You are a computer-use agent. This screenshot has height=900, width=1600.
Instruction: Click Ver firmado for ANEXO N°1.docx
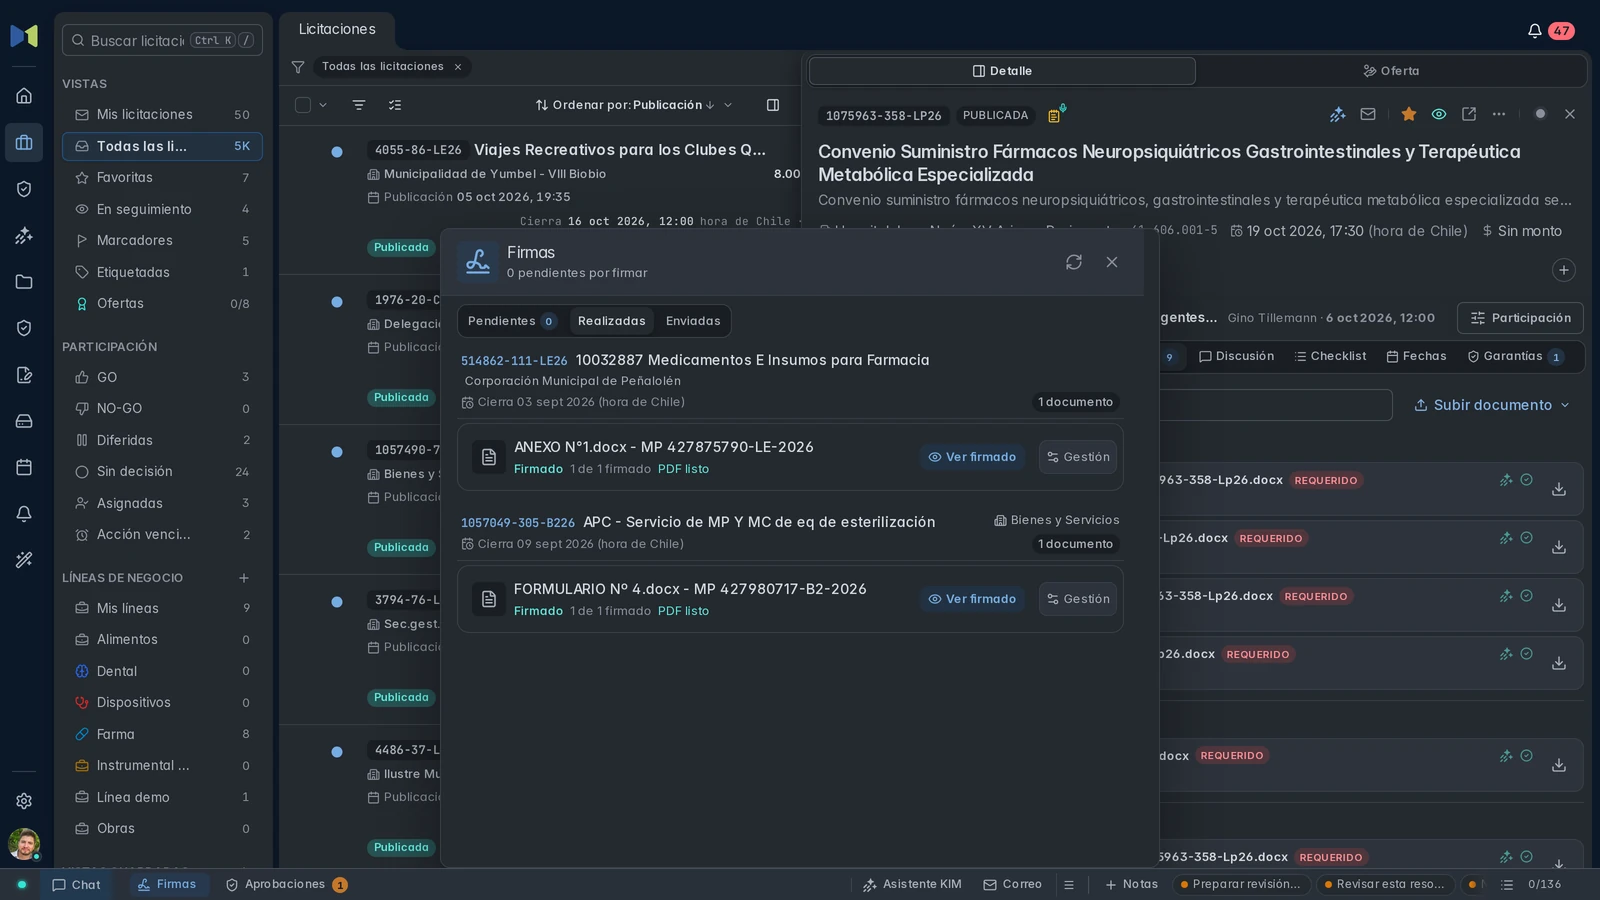click(972, 457)
